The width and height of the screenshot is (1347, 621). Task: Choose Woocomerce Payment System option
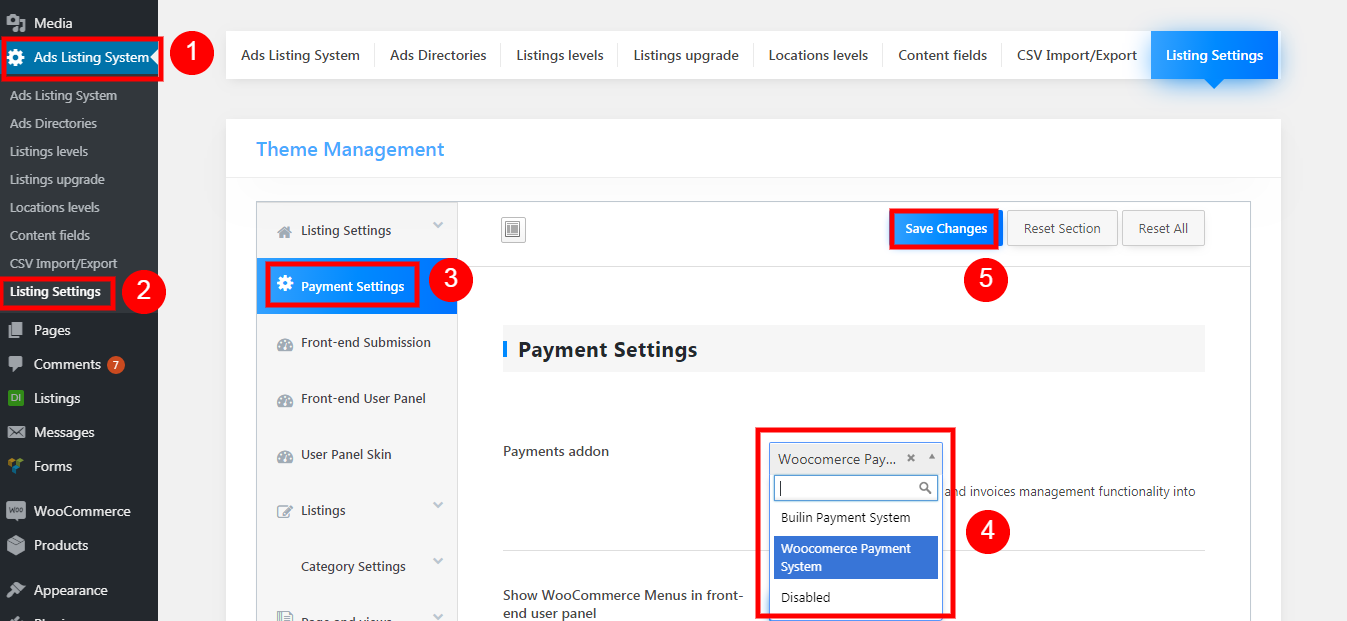click(x=856, y=557)
